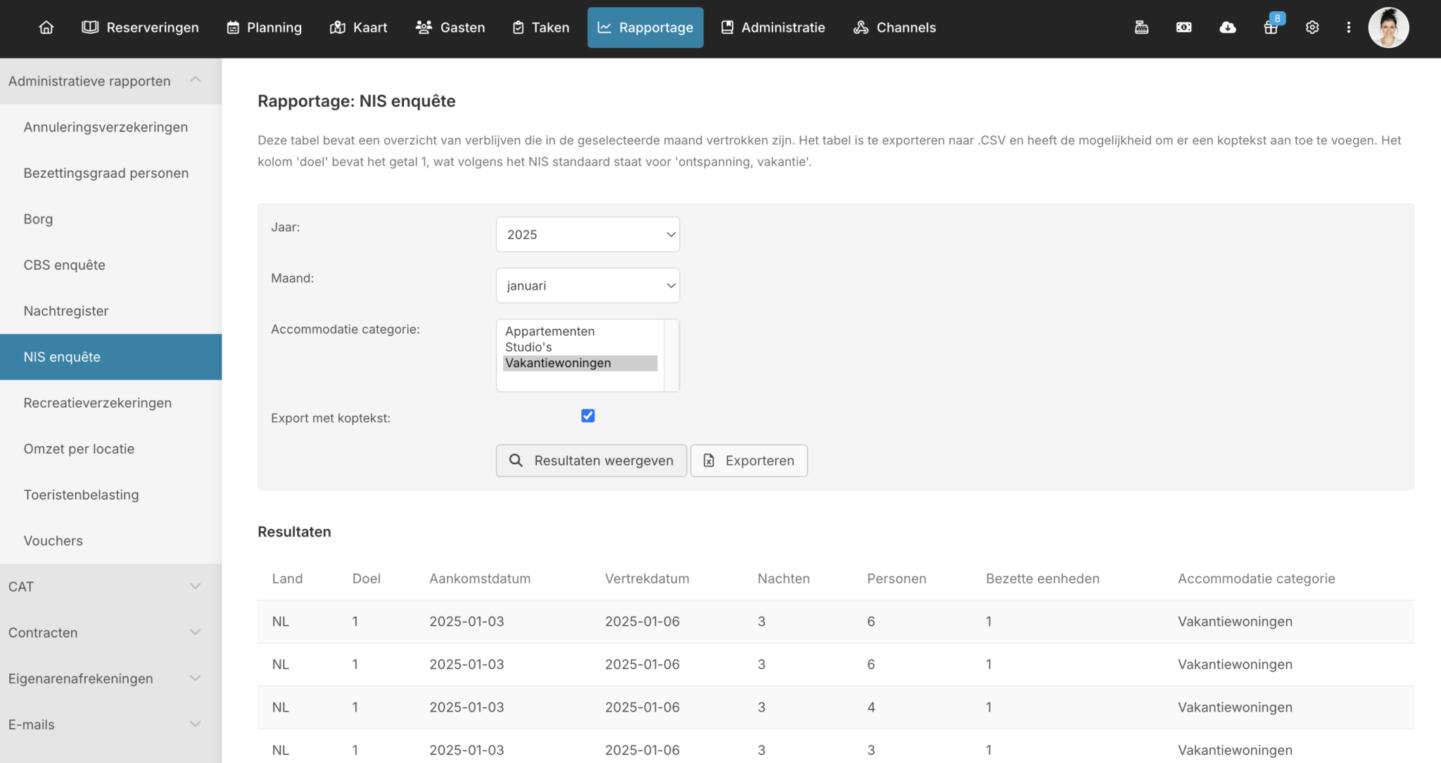Open the Maand dropdown showing januari
The width and height of the screenshot is (1441, 763).
(x=587, y=286)
